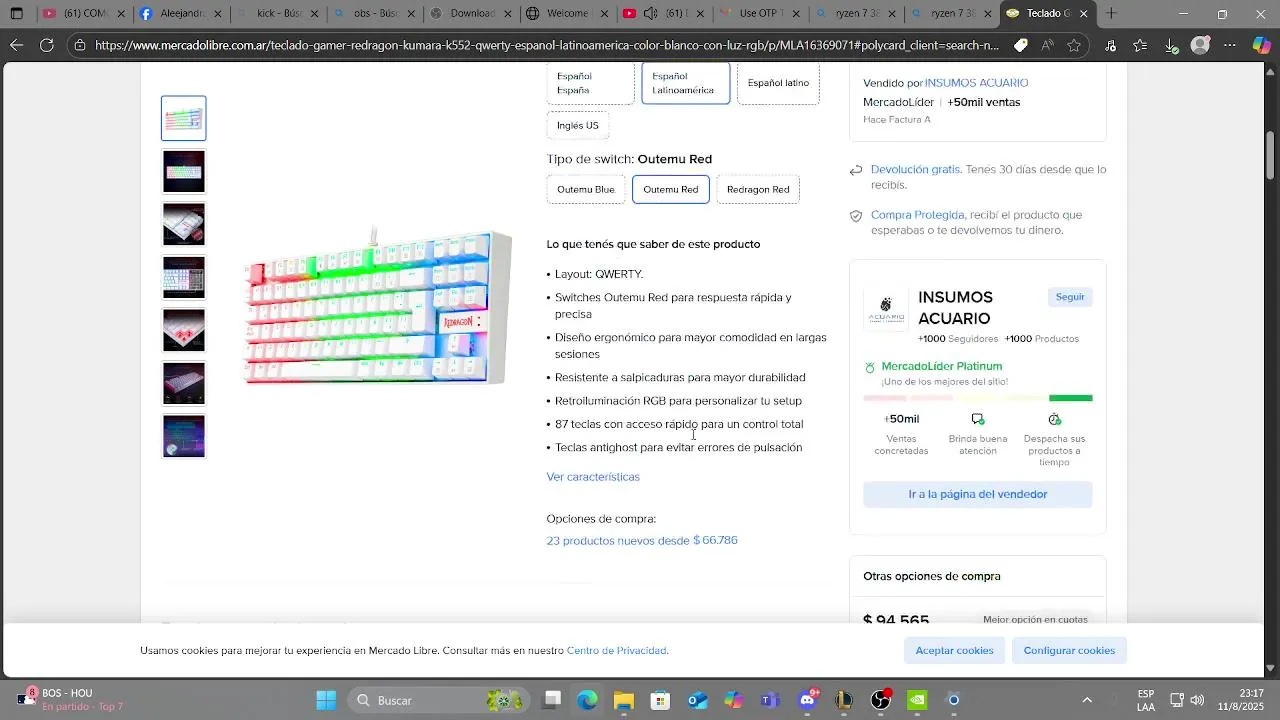Open the Copilot sidebar icon
This screenshot has width=1280, height=720.
tap(1261, 45)
